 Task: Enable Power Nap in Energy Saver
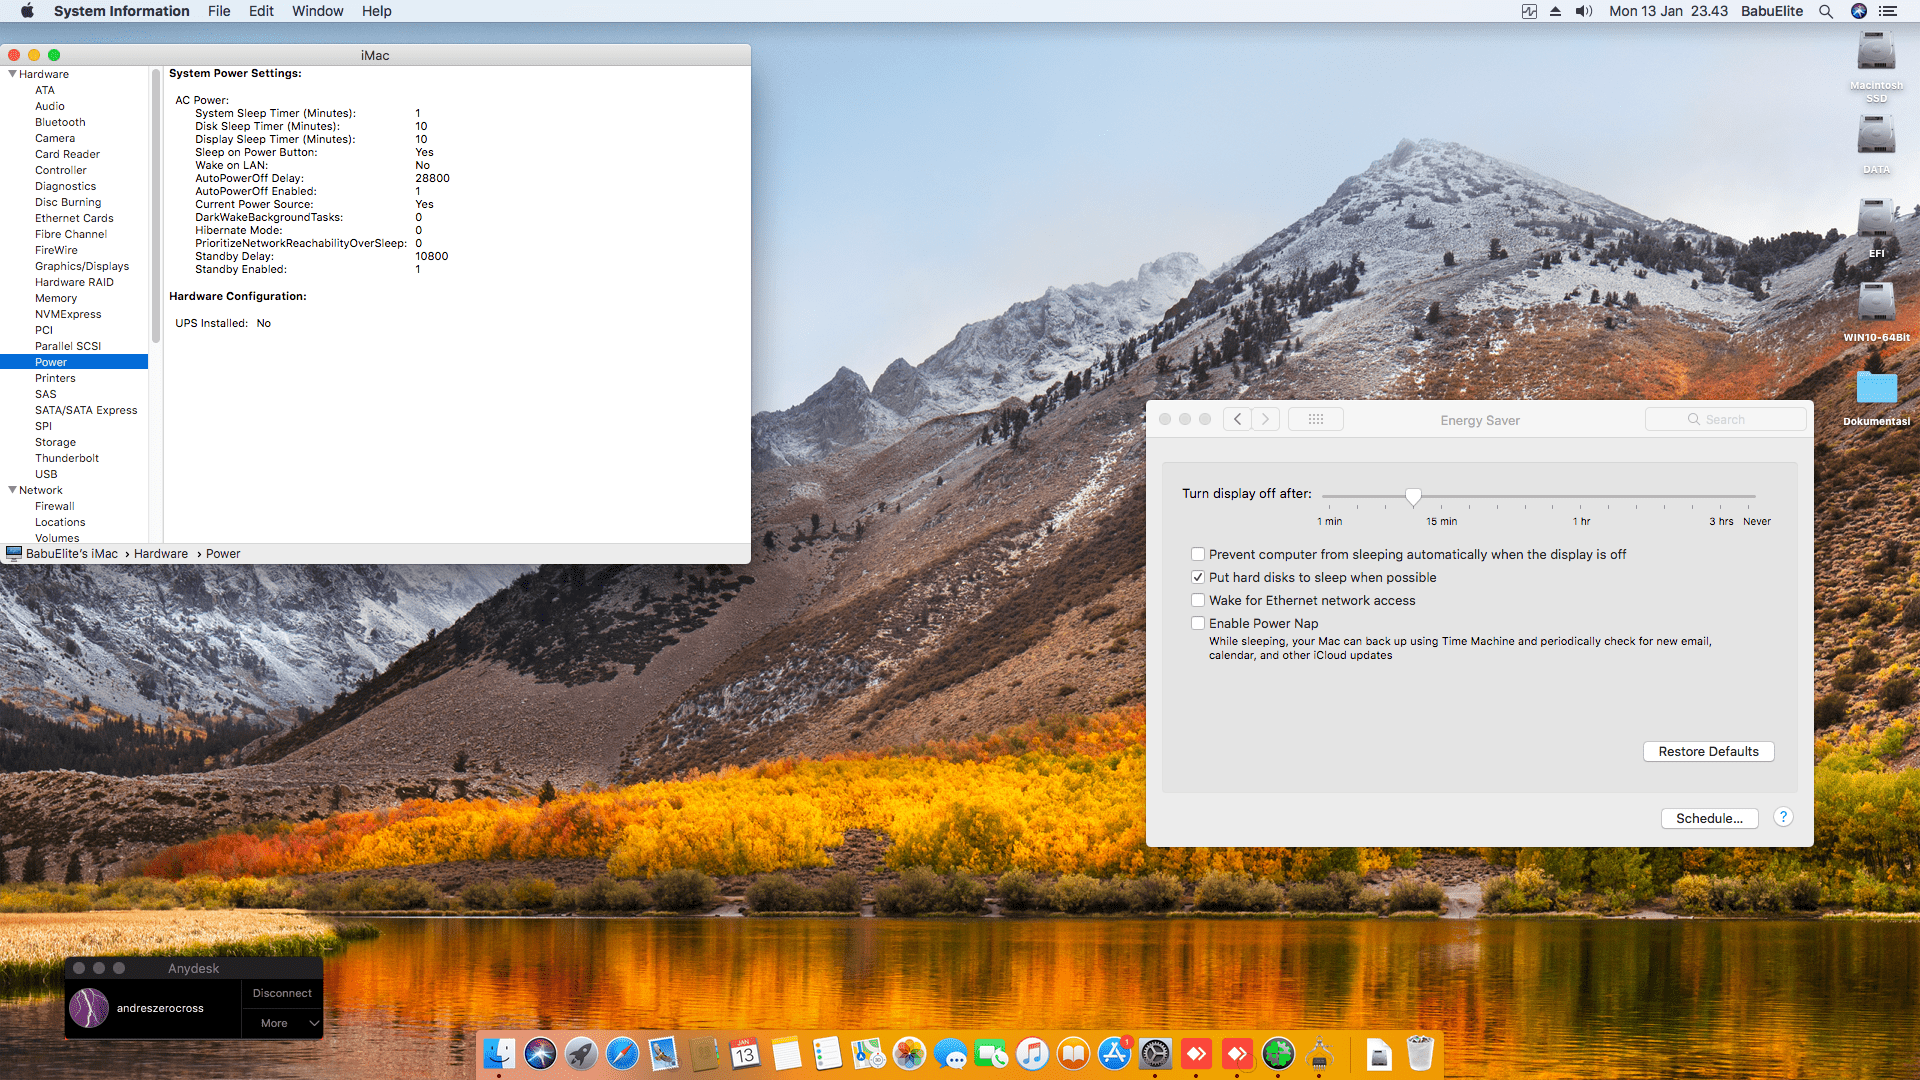(1197, 622)
